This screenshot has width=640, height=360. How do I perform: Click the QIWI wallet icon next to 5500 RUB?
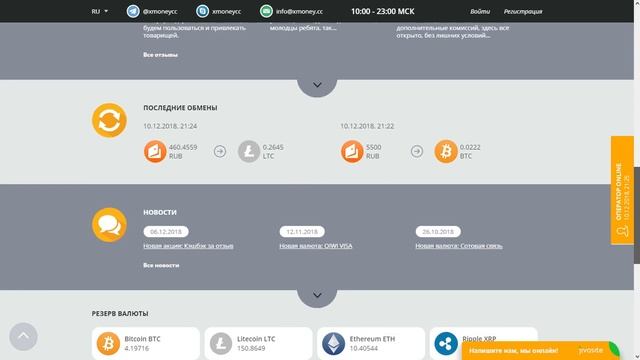[352, 151]
